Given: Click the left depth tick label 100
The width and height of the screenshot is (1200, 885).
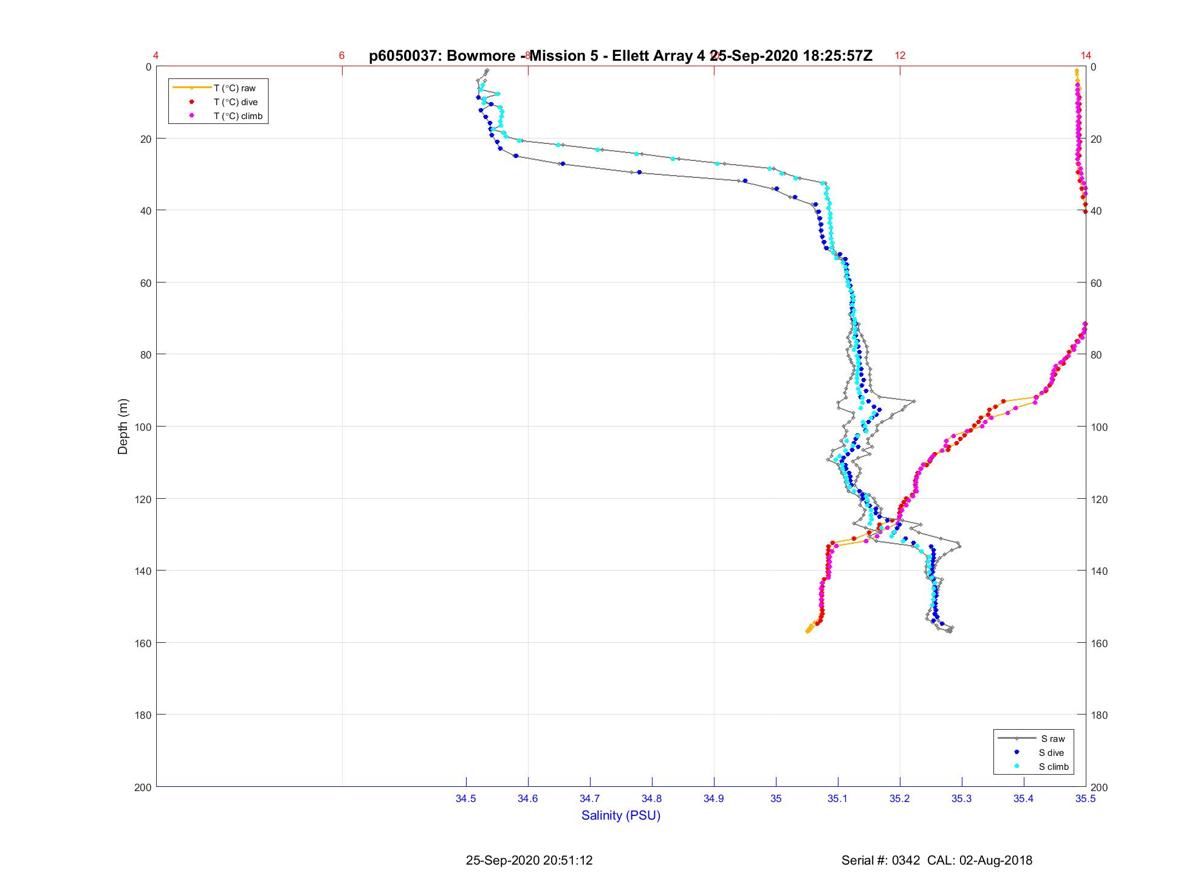Looking at the screenshot, I should click(142, 427).
